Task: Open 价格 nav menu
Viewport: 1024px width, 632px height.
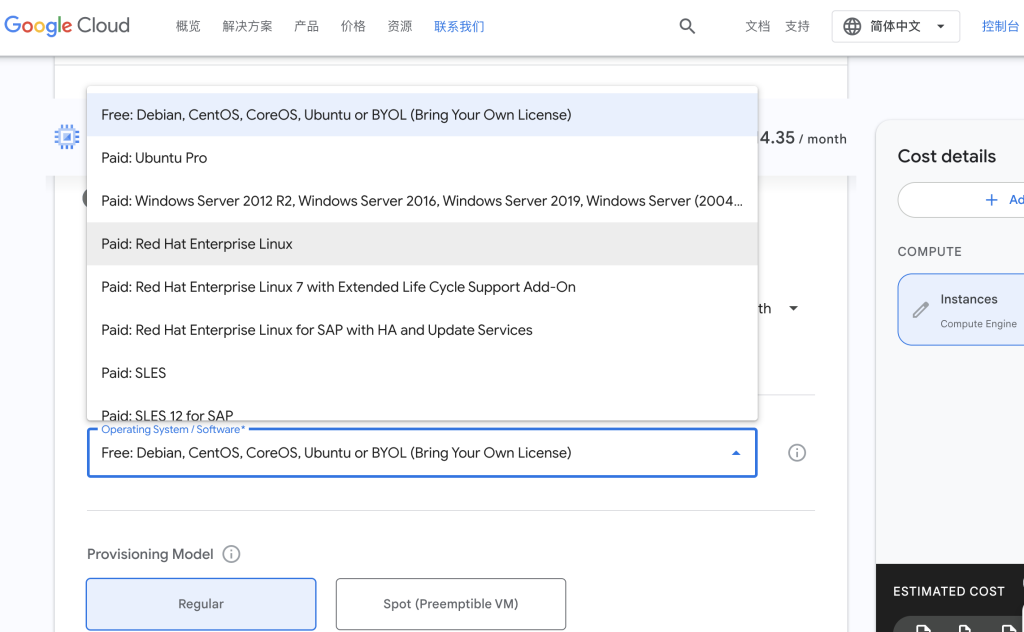Action: click(x=353, y=26)
